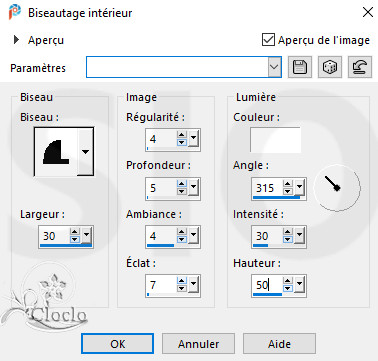
Task: Increase the Largeur value with up arrow
Action: [75, 232]
